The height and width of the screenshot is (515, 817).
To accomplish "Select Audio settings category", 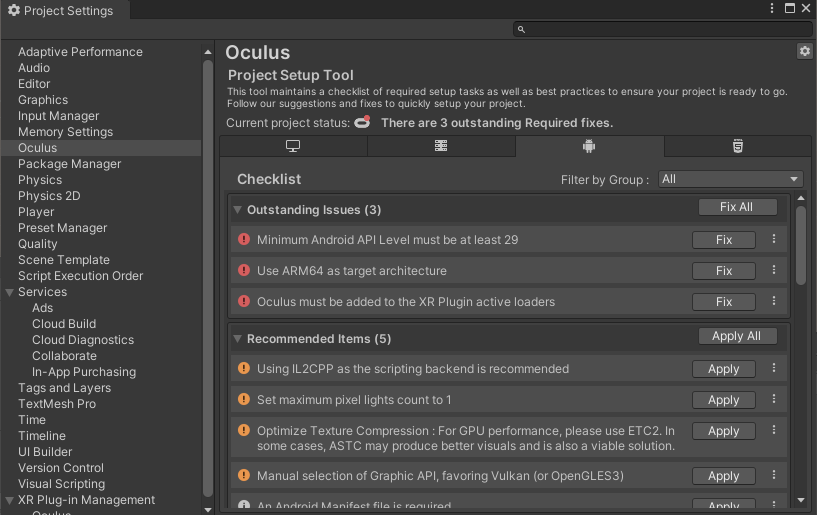I will coord(34,68).
